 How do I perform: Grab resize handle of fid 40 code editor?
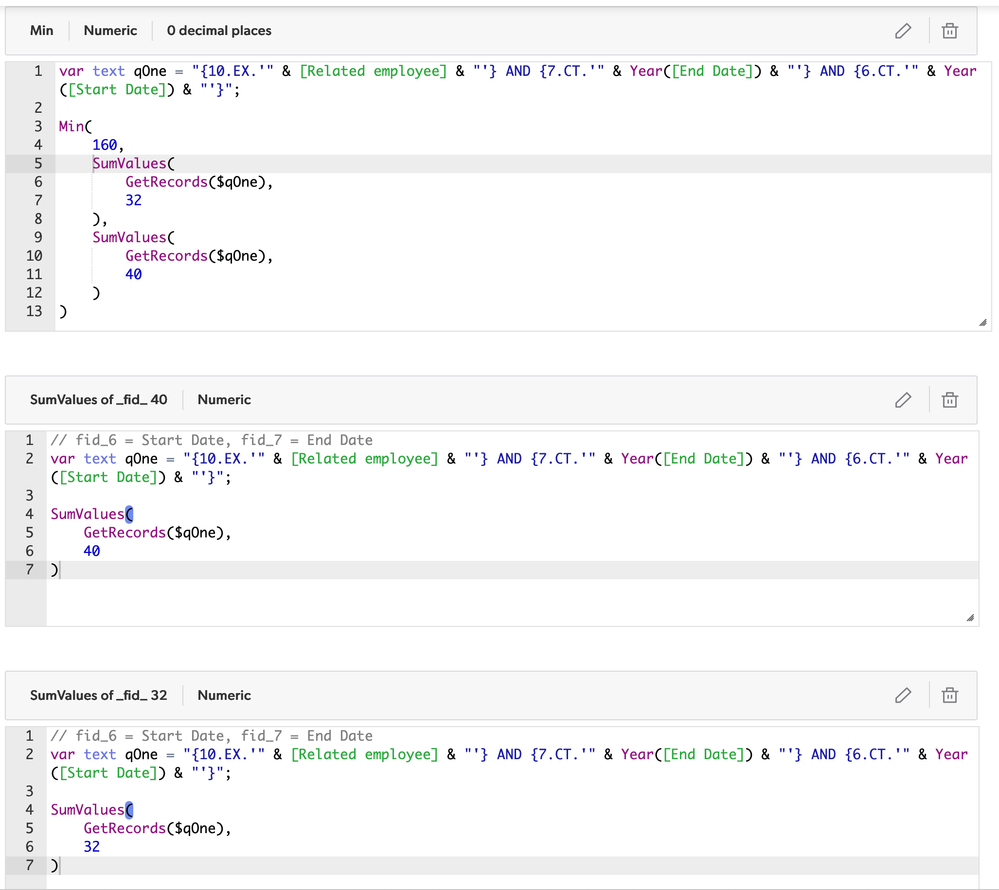tap(970, 617)
